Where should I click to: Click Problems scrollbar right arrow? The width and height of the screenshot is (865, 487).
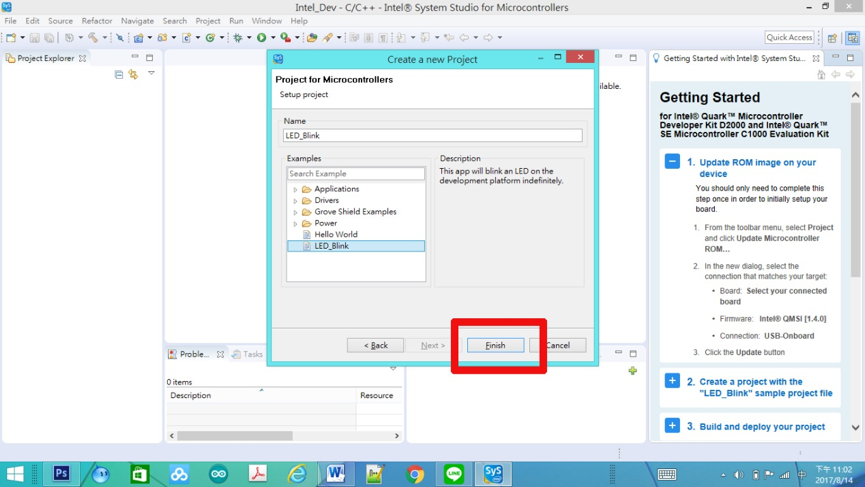(397, 436)
